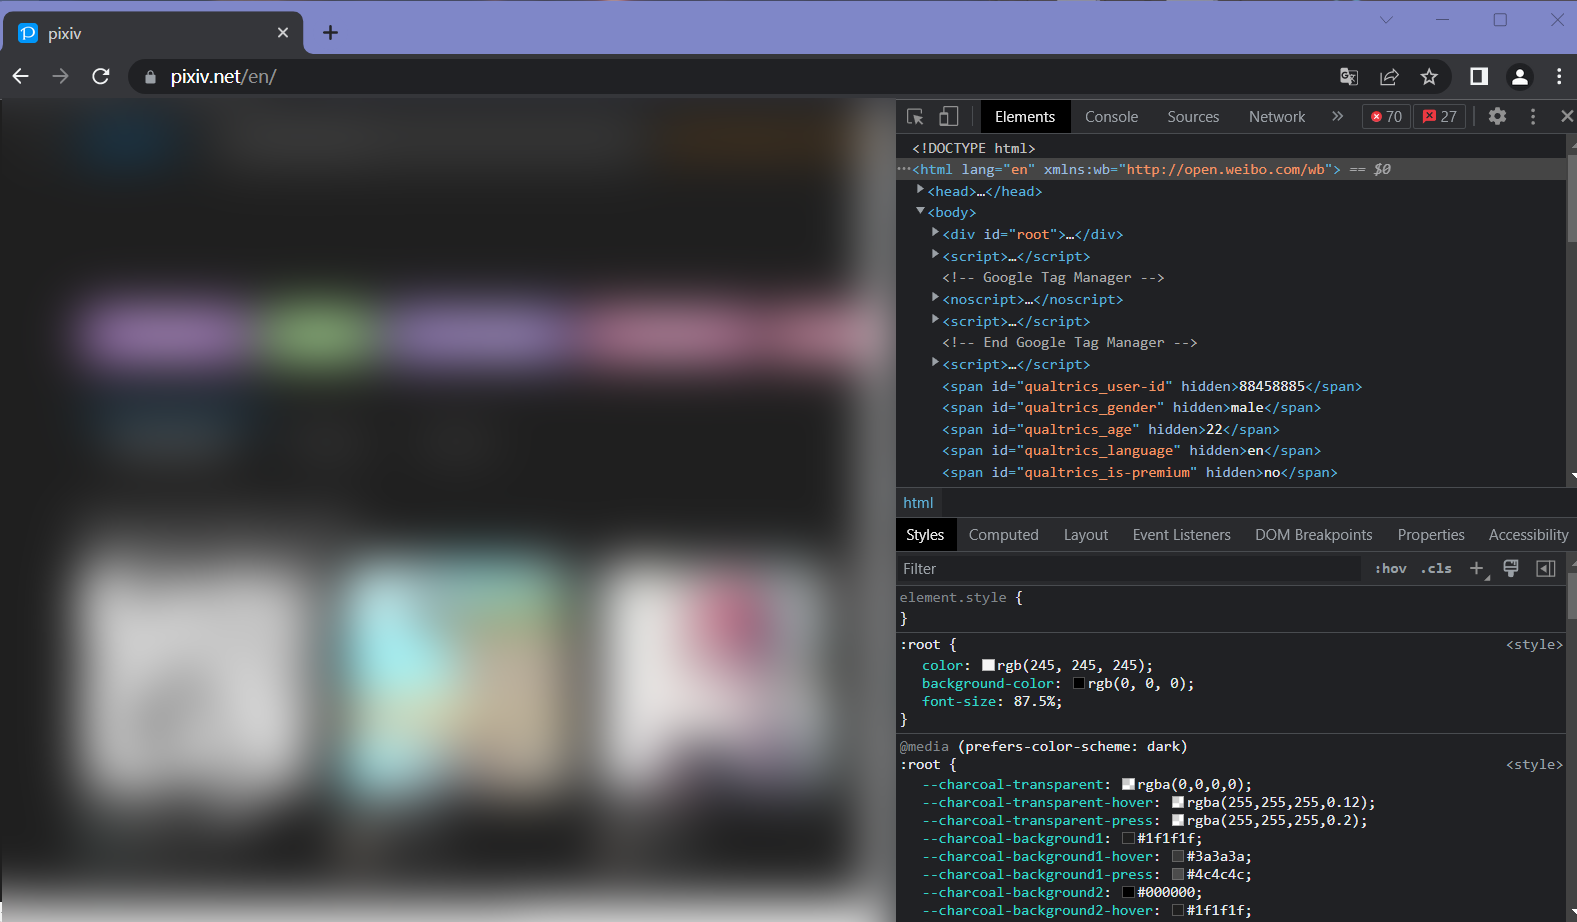Open the Properties tab
Screen dimensions: 1577x922
[x=1430, y=535]
